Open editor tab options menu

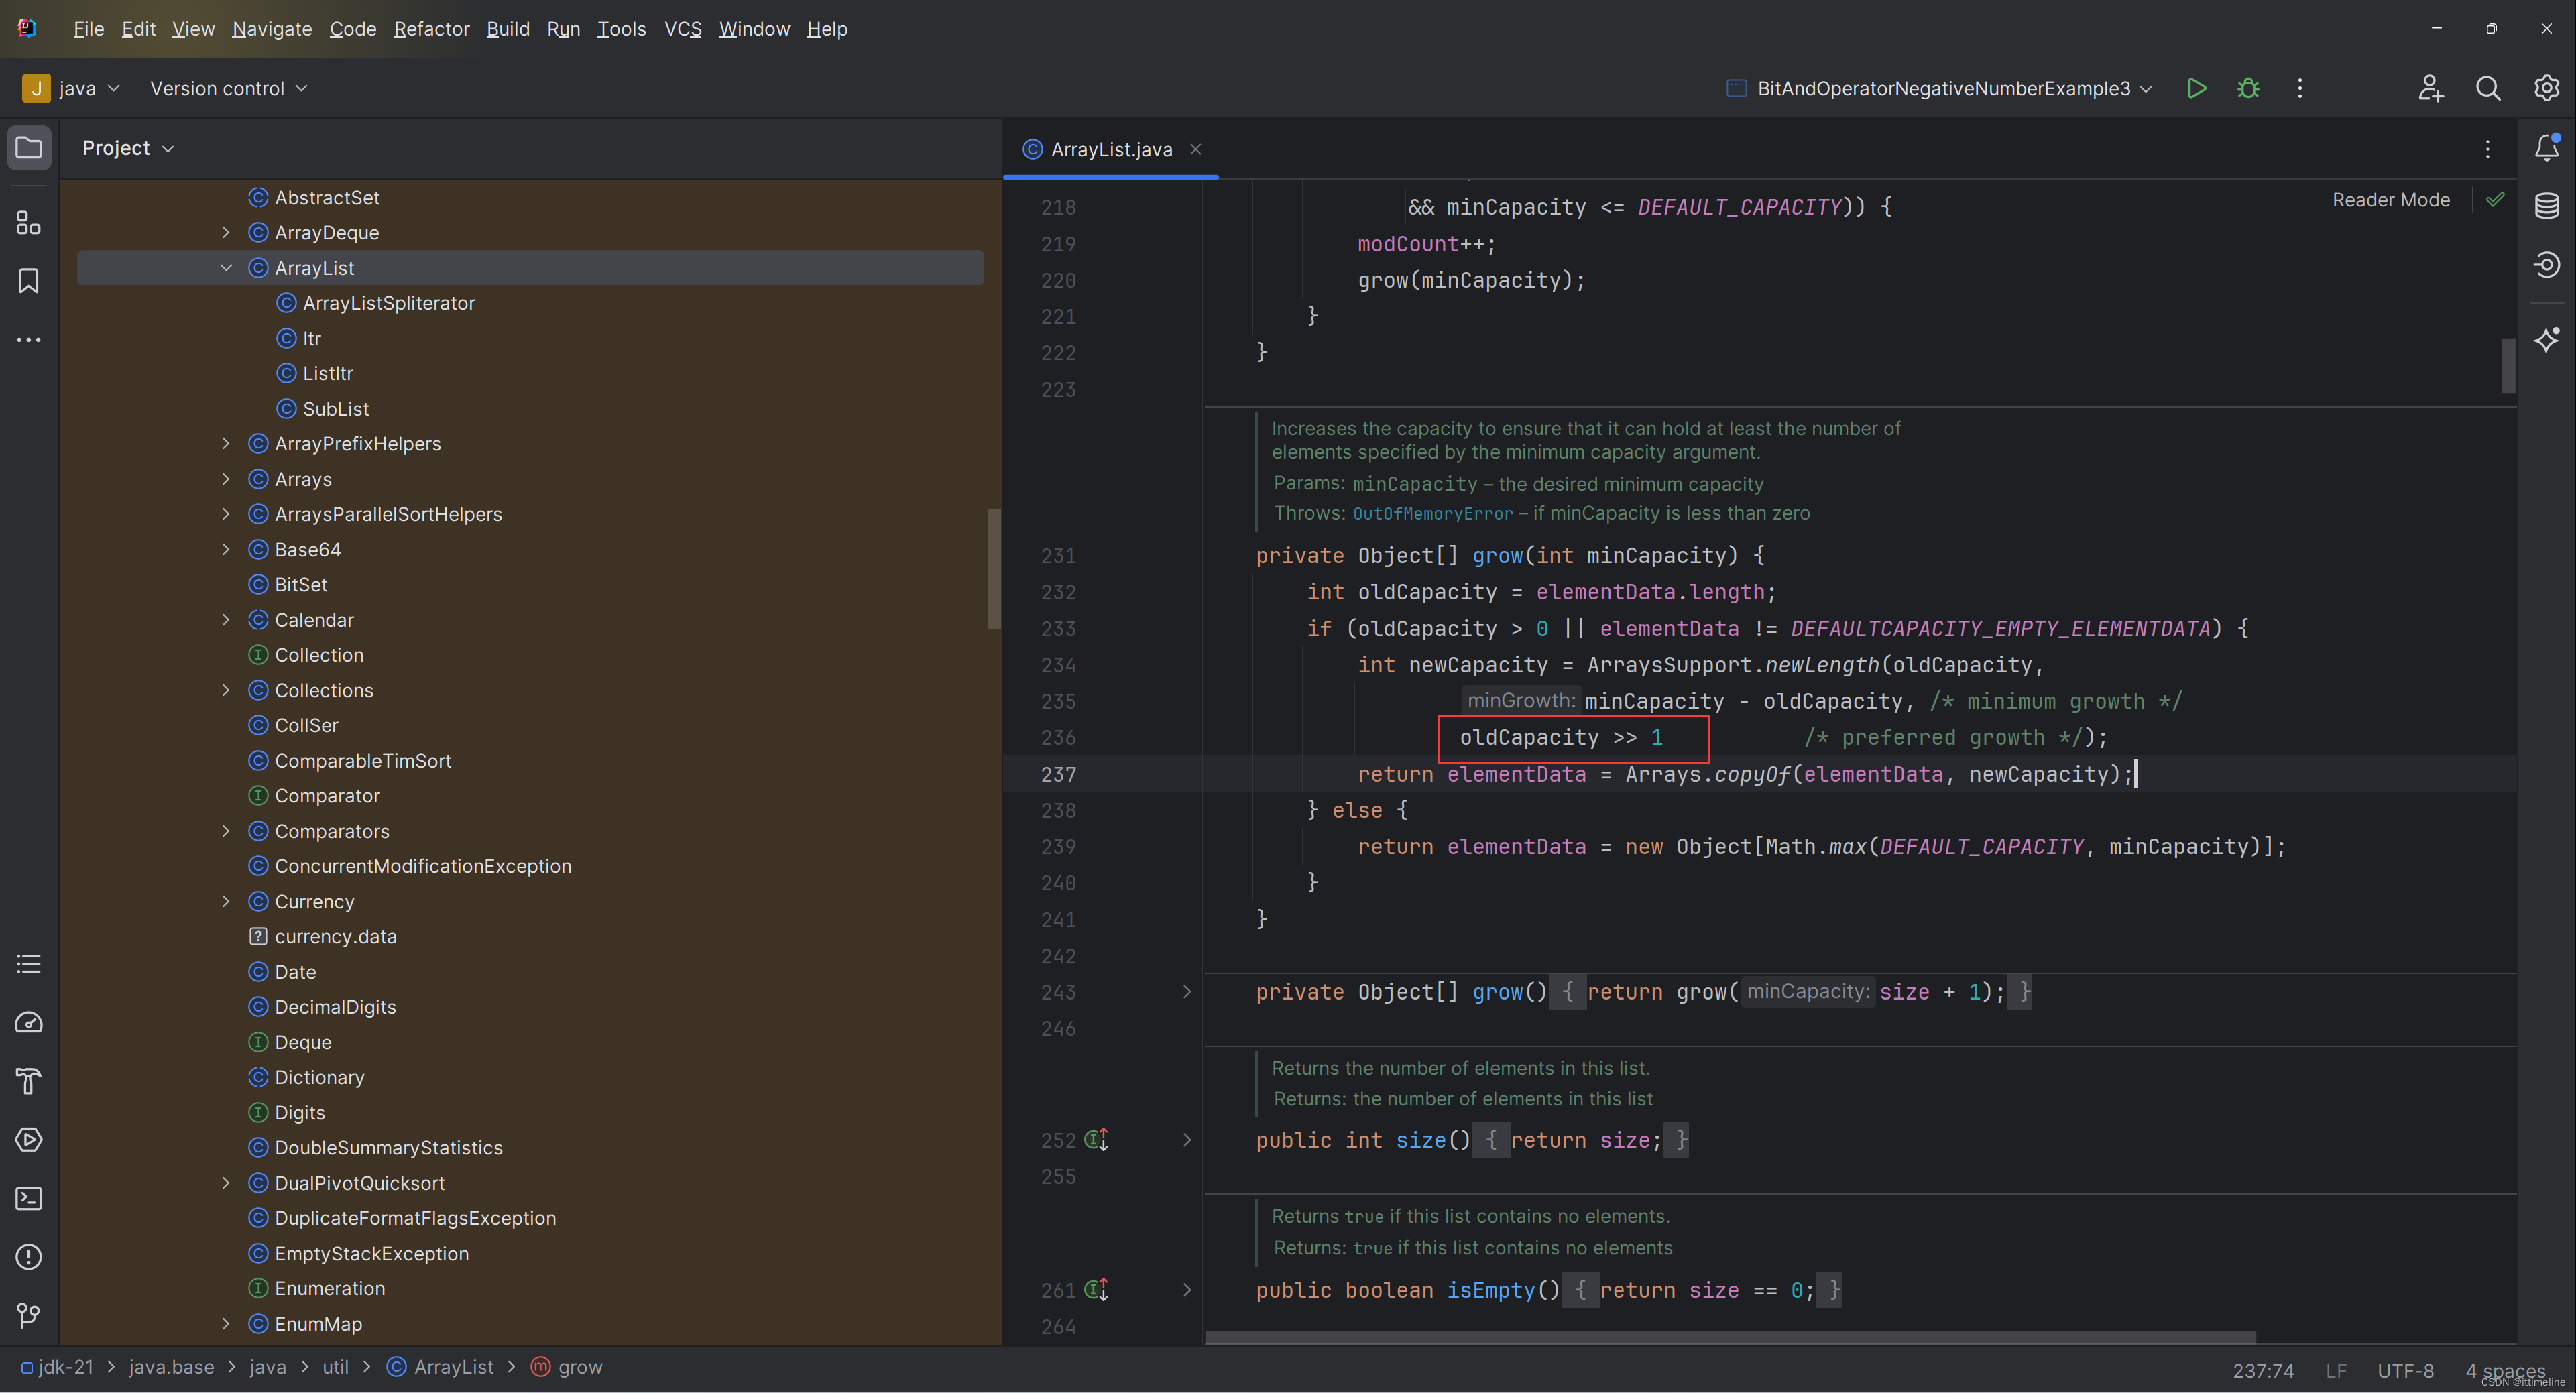point(2488,149)
